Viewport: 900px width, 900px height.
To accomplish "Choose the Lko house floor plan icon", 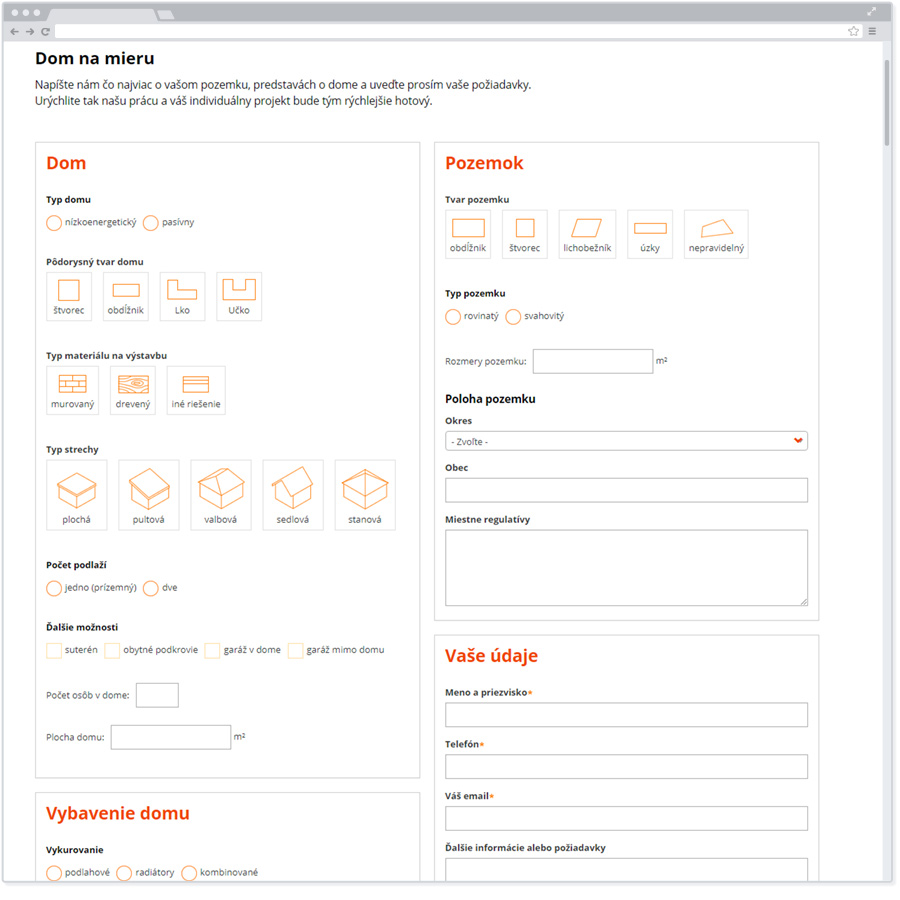I will [182, 296].
